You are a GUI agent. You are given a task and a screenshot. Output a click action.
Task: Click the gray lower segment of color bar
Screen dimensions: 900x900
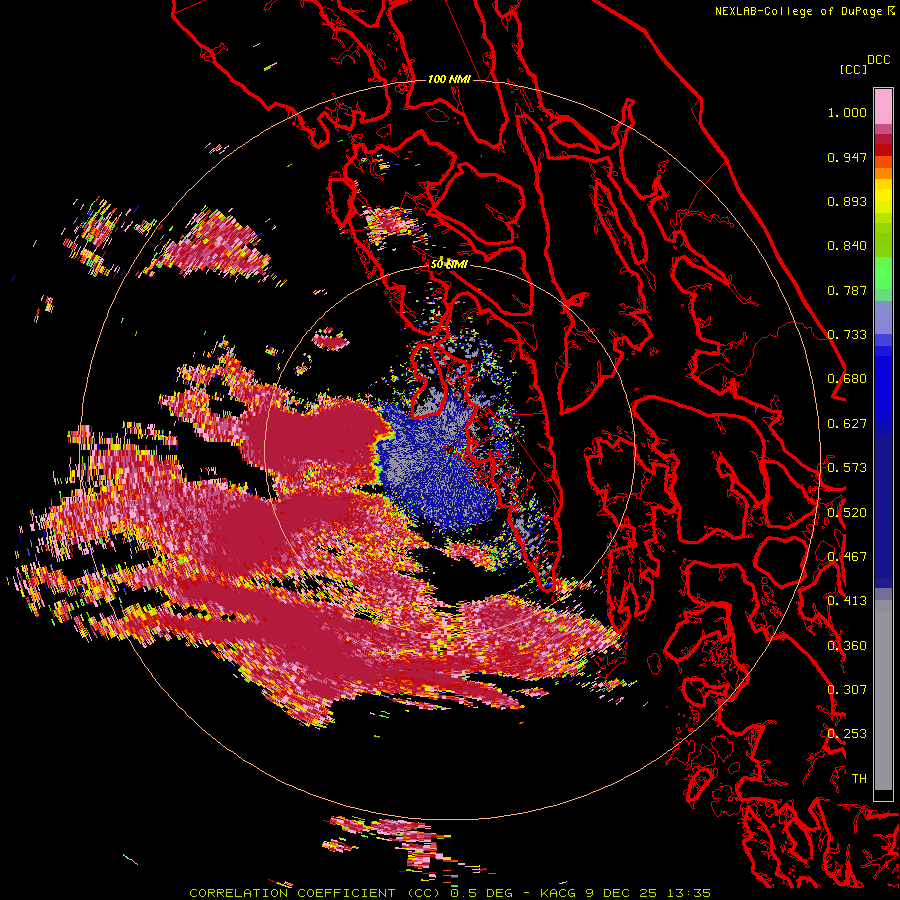point(883,695)
